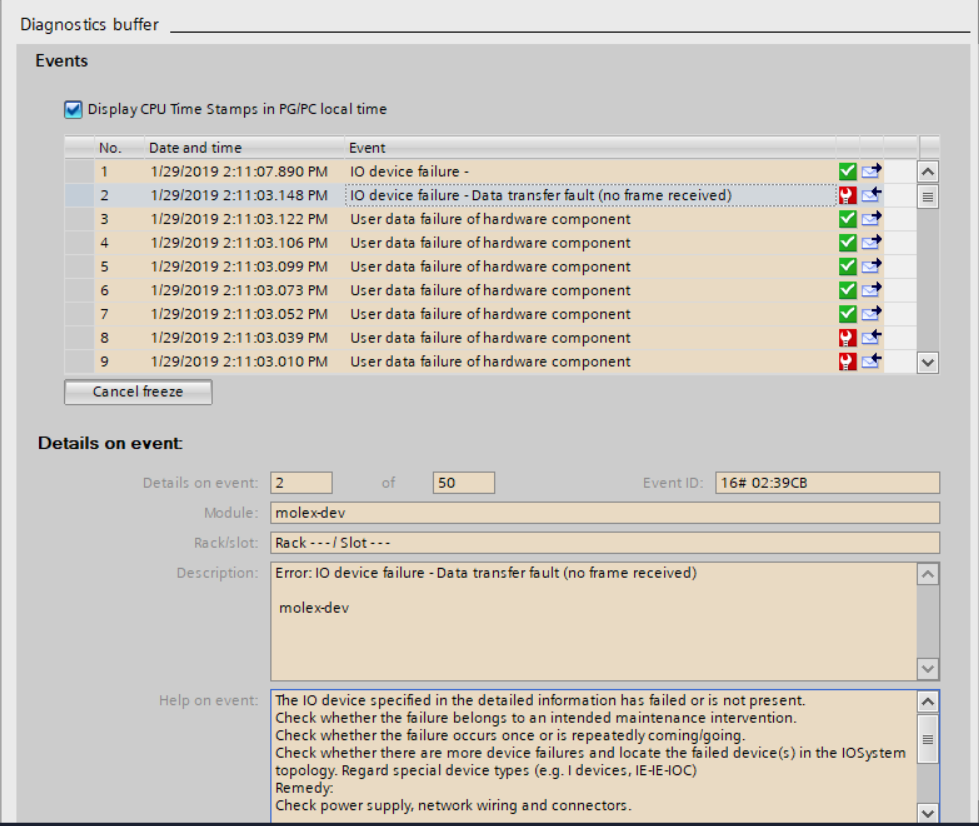Click Description box scroll down arrow
The image size is (979, 826).
[x=928, y=669]
